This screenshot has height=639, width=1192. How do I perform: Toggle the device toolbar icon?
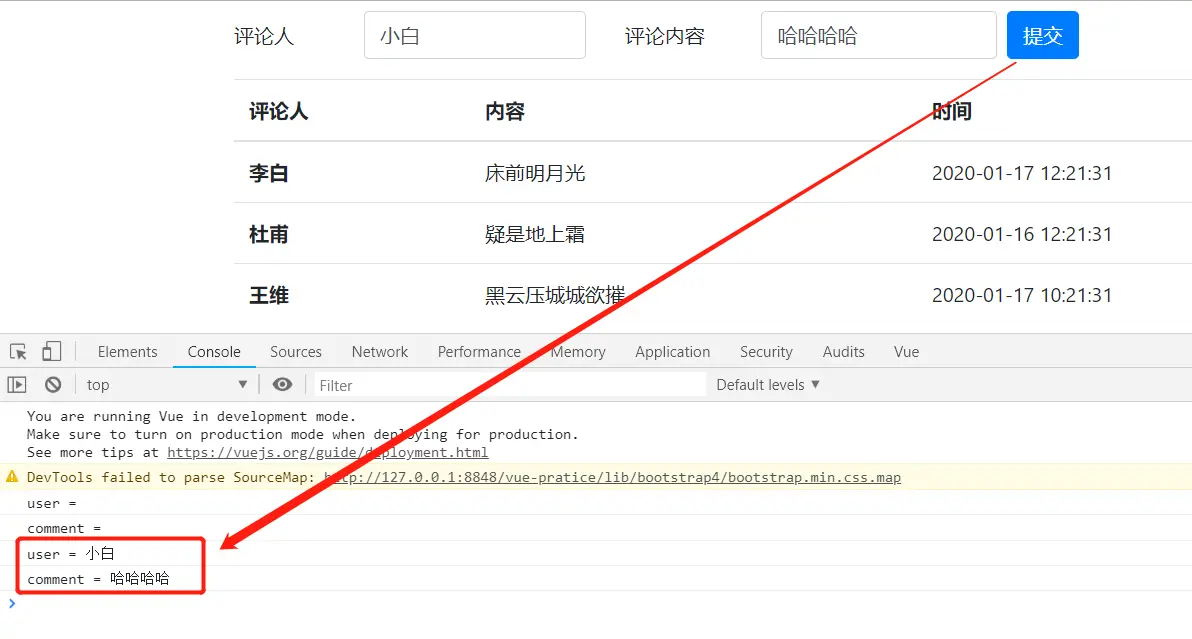click(x=51, y=351)
